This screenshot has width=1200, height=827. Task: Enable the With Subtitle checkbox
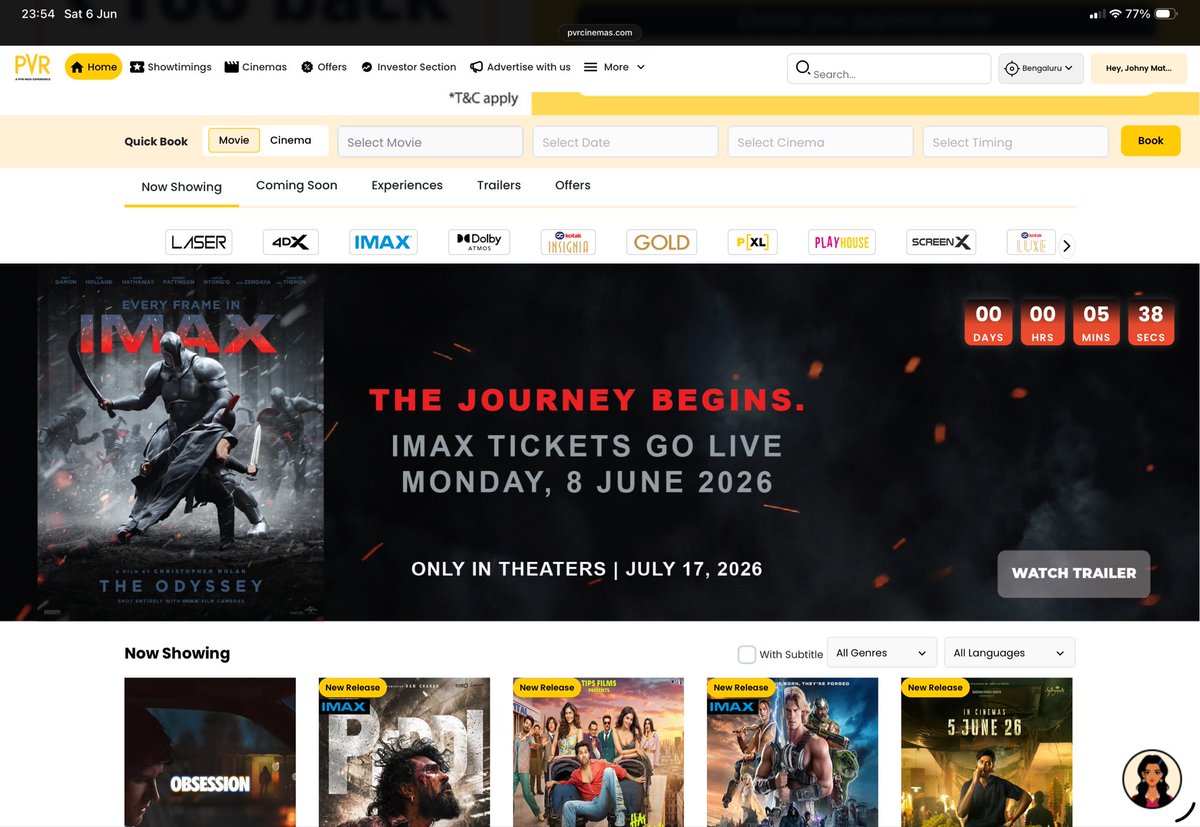(x=747, y=654)
